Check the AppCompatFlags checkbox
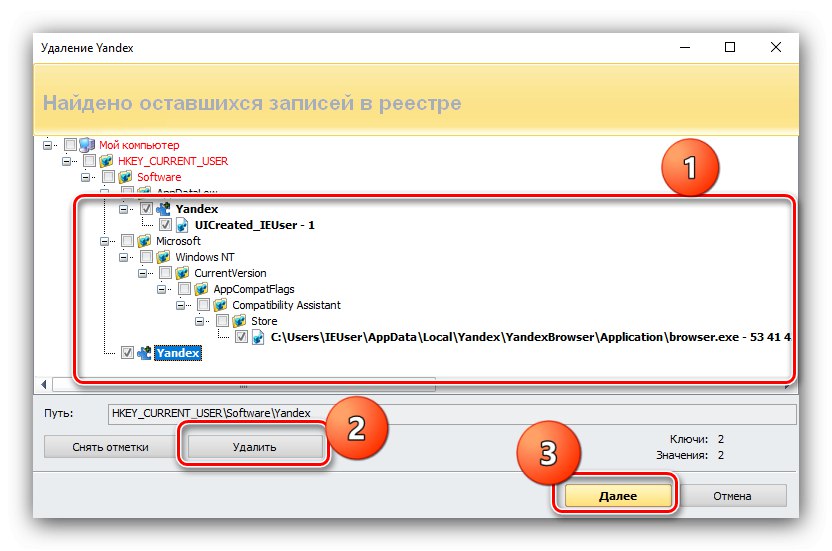Screen dimensions: 832x551 point(185,289)
